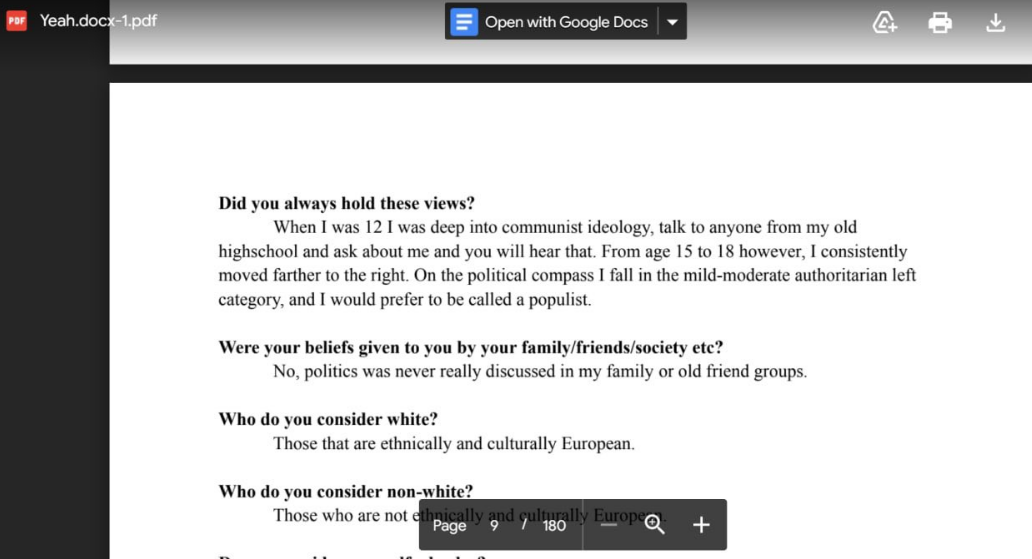Image resolution: width=1032 pixels, height=559 pixels.
Task: Expand the Open with dropdown arrow
Action: click(x=672, y=22)
